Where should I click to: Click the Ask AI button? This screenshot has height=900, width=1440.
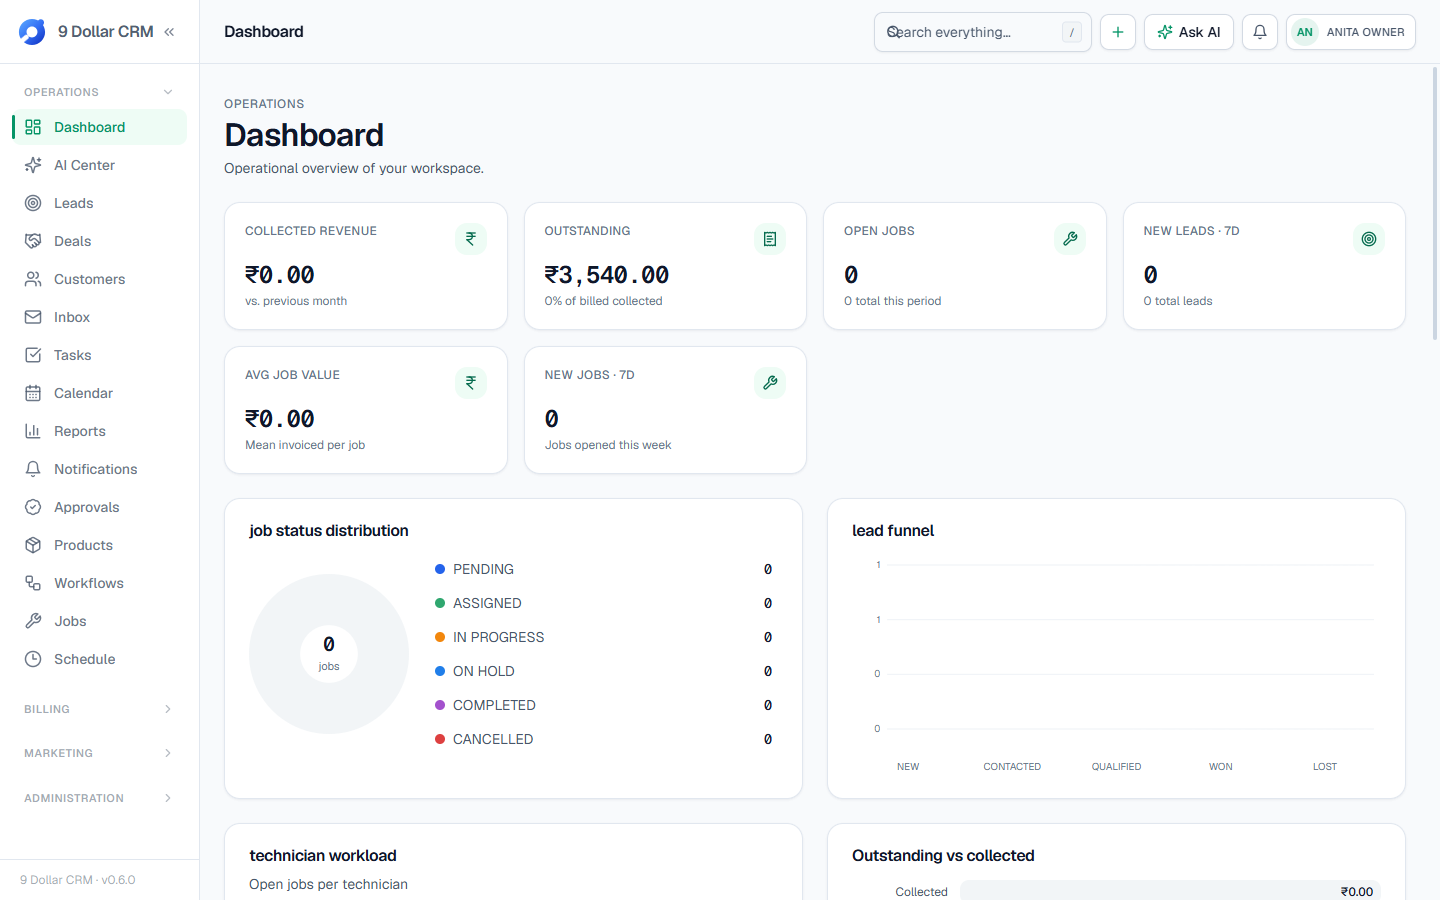1189,32
